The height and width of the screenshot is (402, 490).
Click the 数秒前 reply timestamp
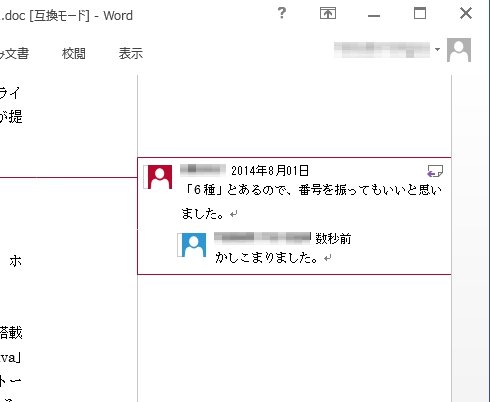pyautogui.click(x=333, y=238)
